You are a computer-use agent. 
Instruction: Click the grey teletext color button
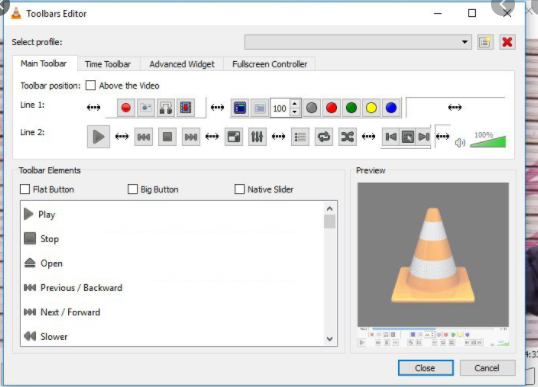312,108
